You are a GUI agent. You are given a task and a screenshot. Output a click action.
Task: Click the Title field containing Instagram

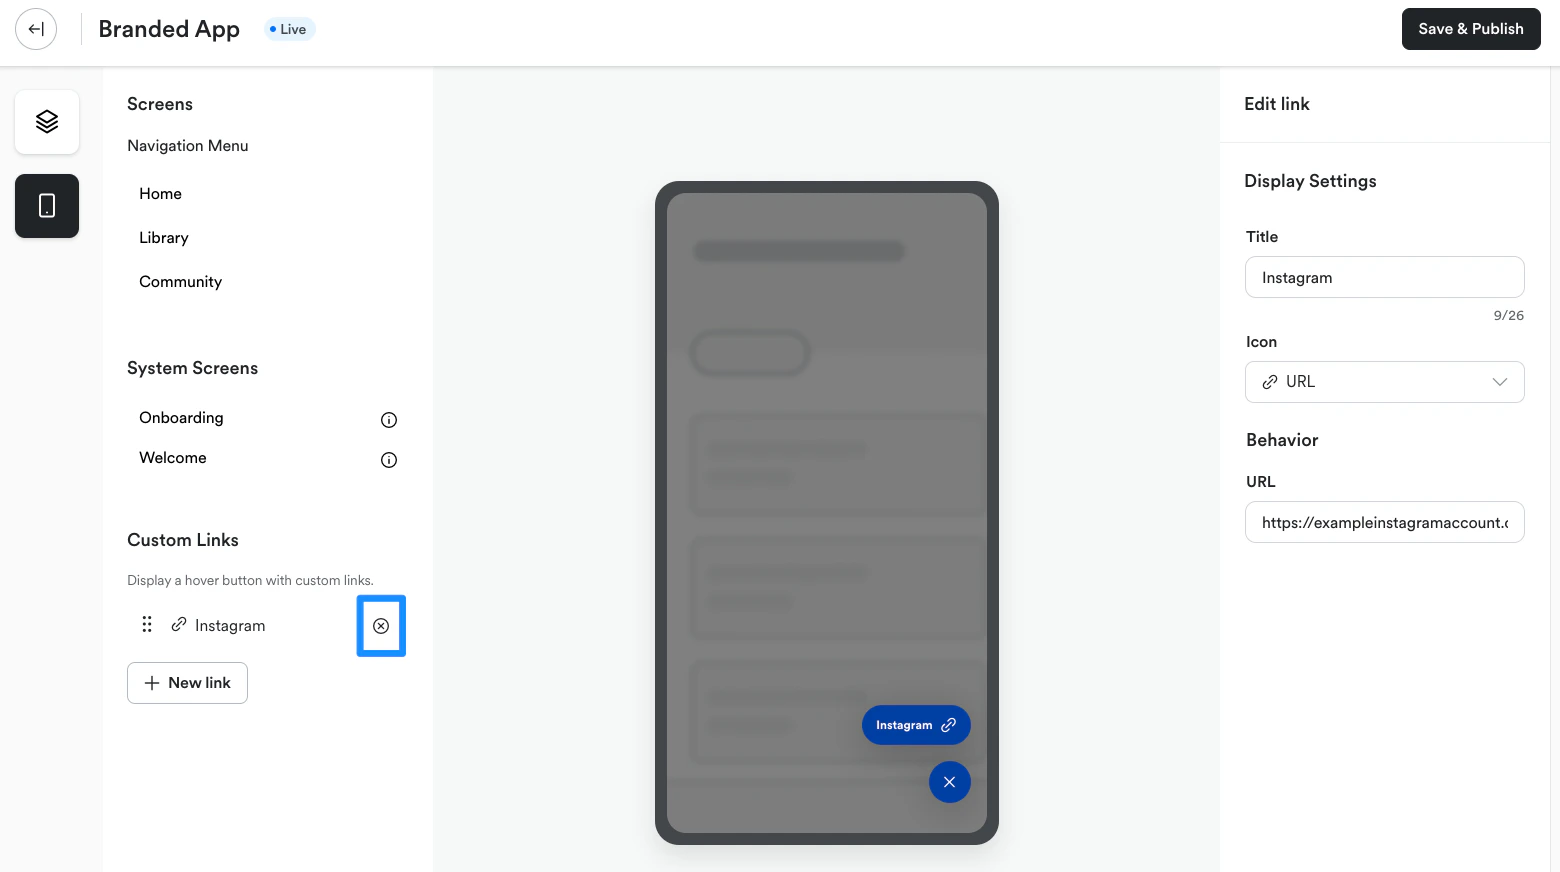tap(1385, 277)
